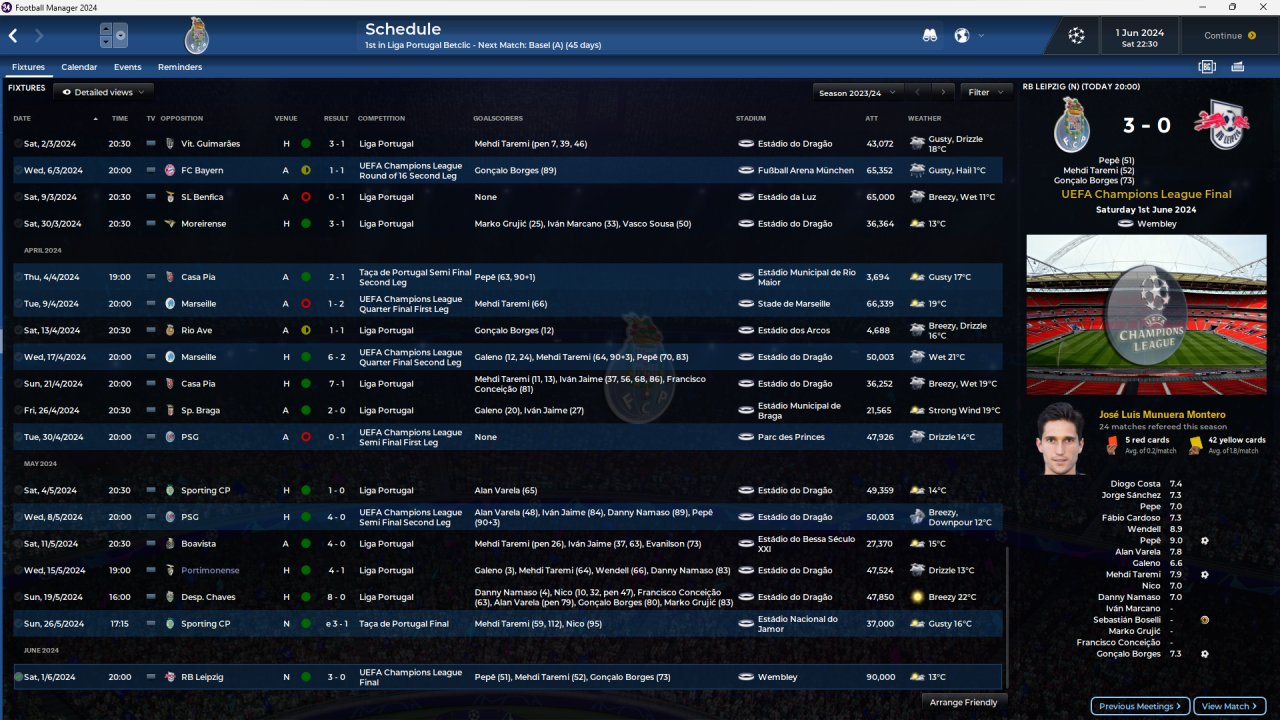Open the Events tab
The height and width of the screenshot is (720, 1280).
[127, 67]
